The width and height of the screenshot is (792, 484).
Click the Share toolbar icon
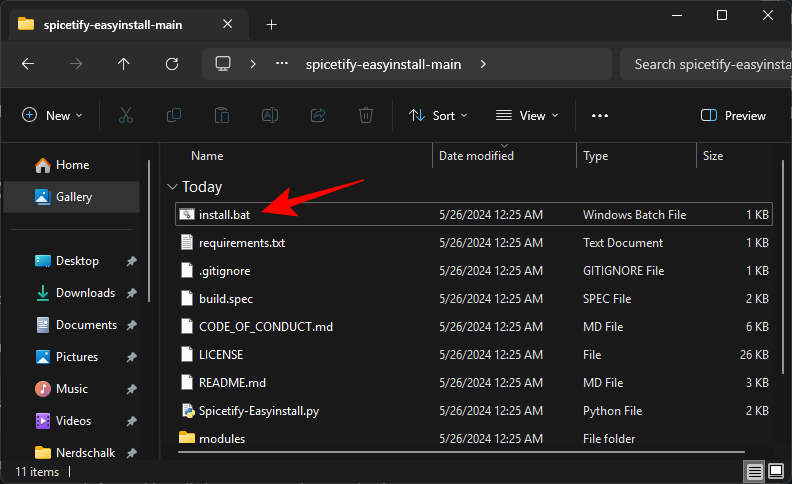318,115
